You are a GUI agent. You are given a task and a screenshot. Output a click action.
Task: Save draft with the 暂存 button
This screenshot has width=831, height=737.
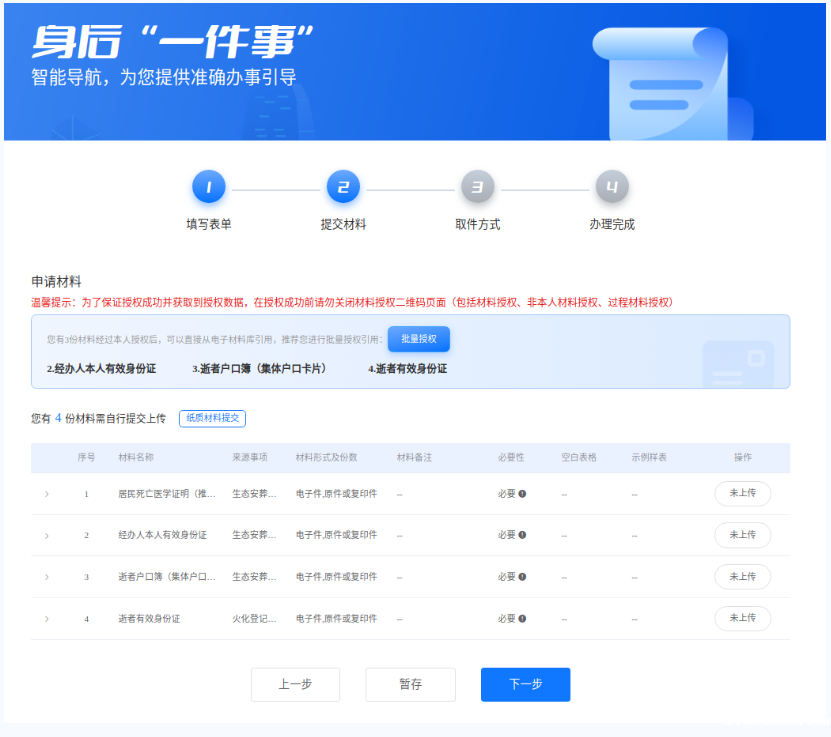[410, 684]
